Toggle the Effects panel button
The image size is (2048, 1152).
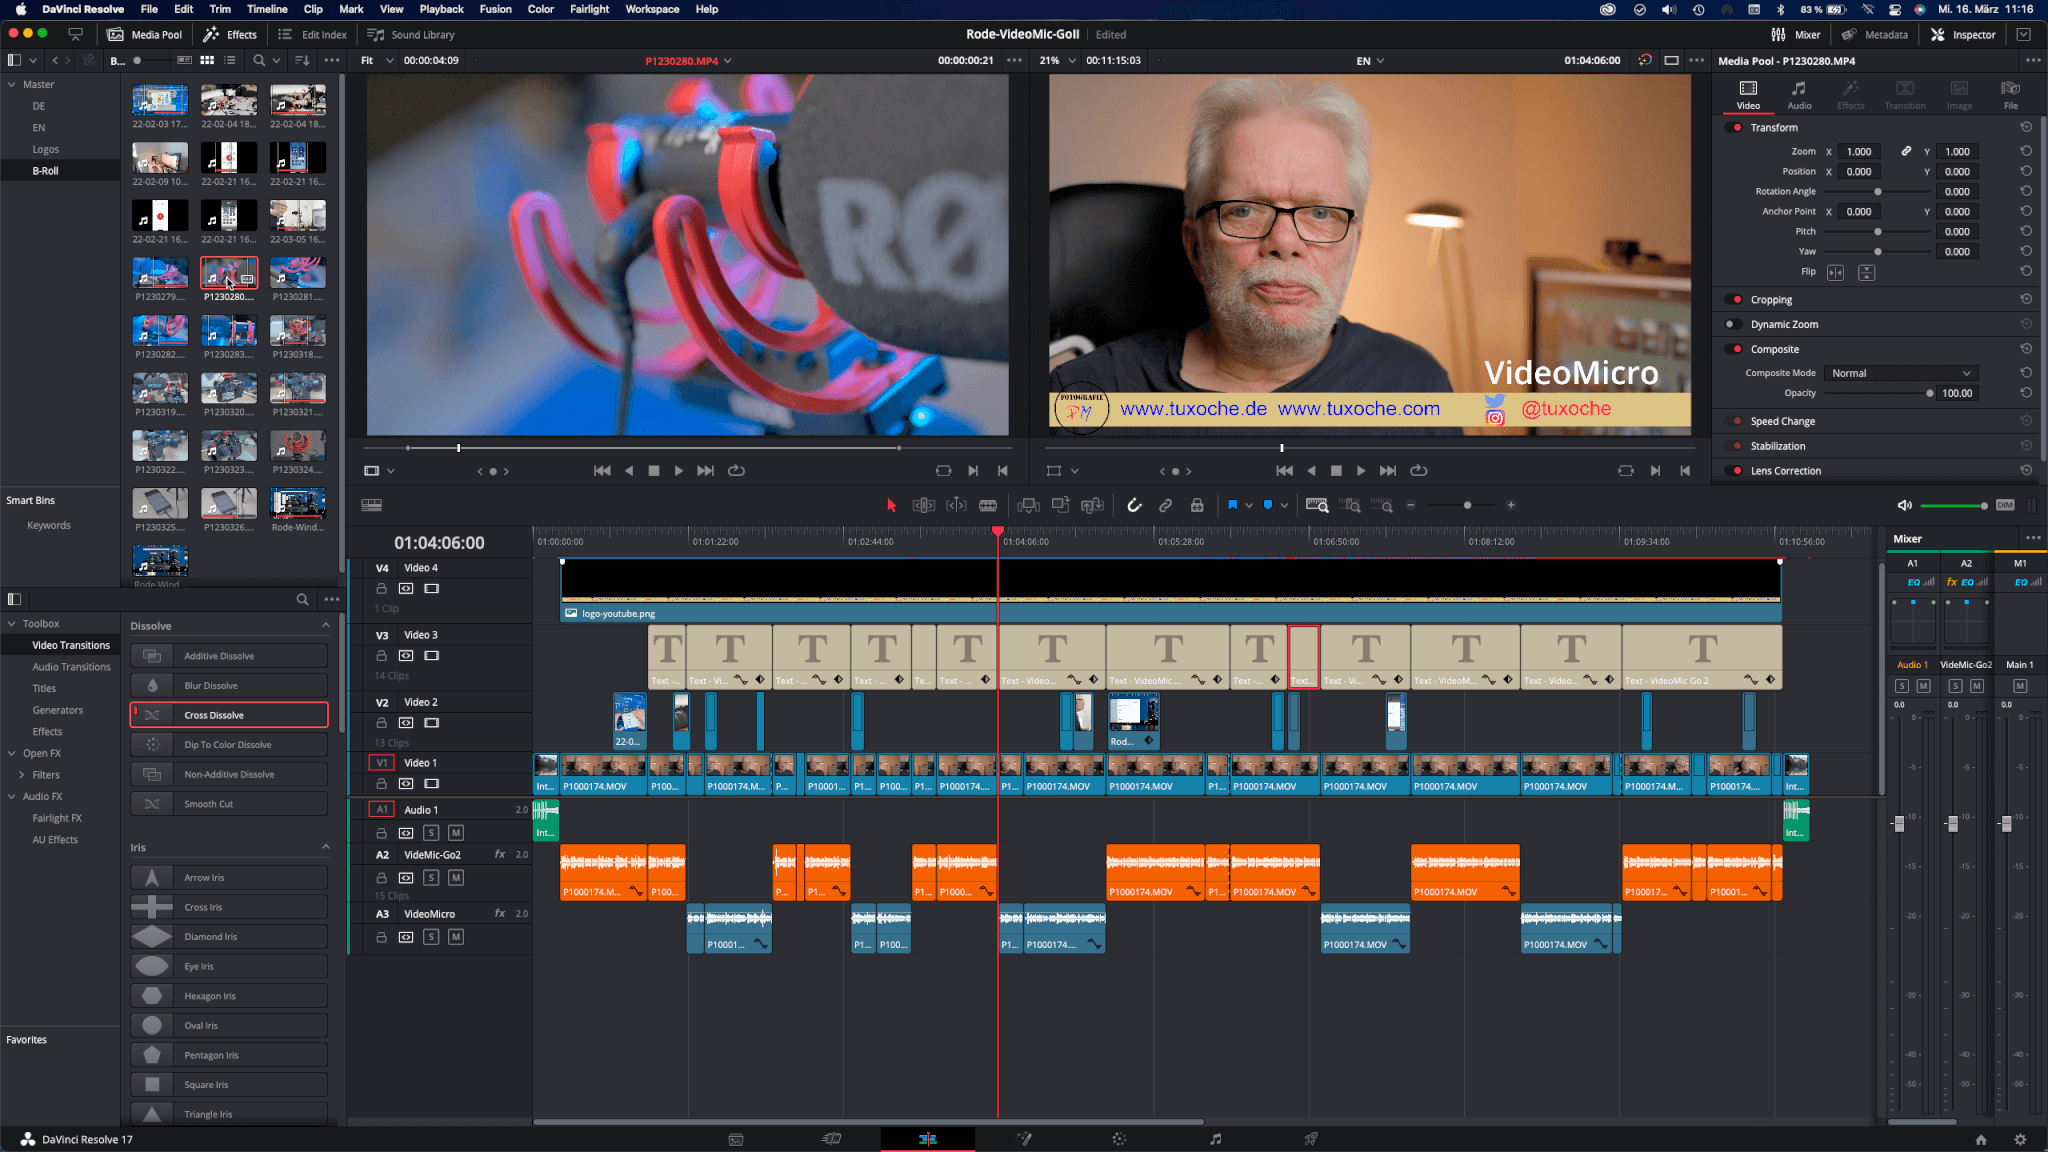pos(230,34)
